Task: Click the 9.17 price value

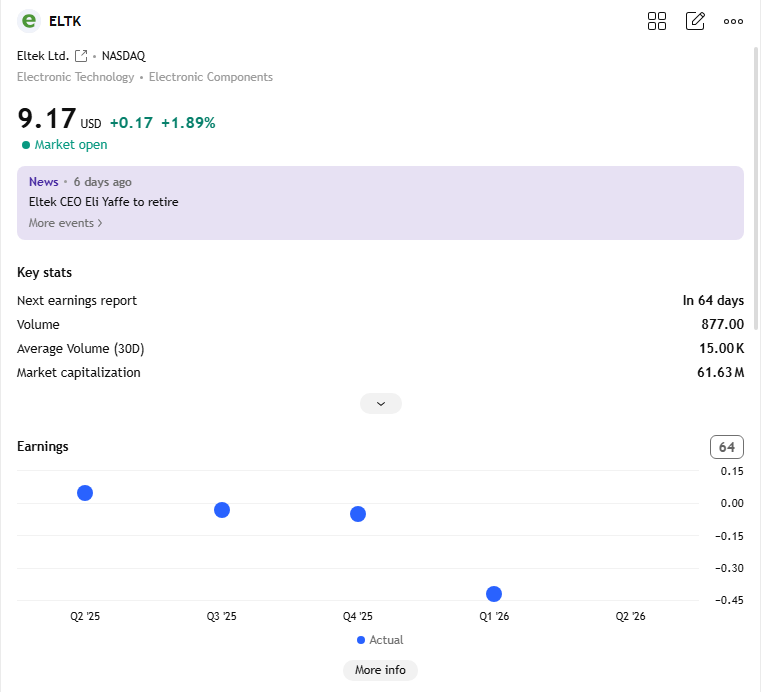Action: tap(47, 118)
